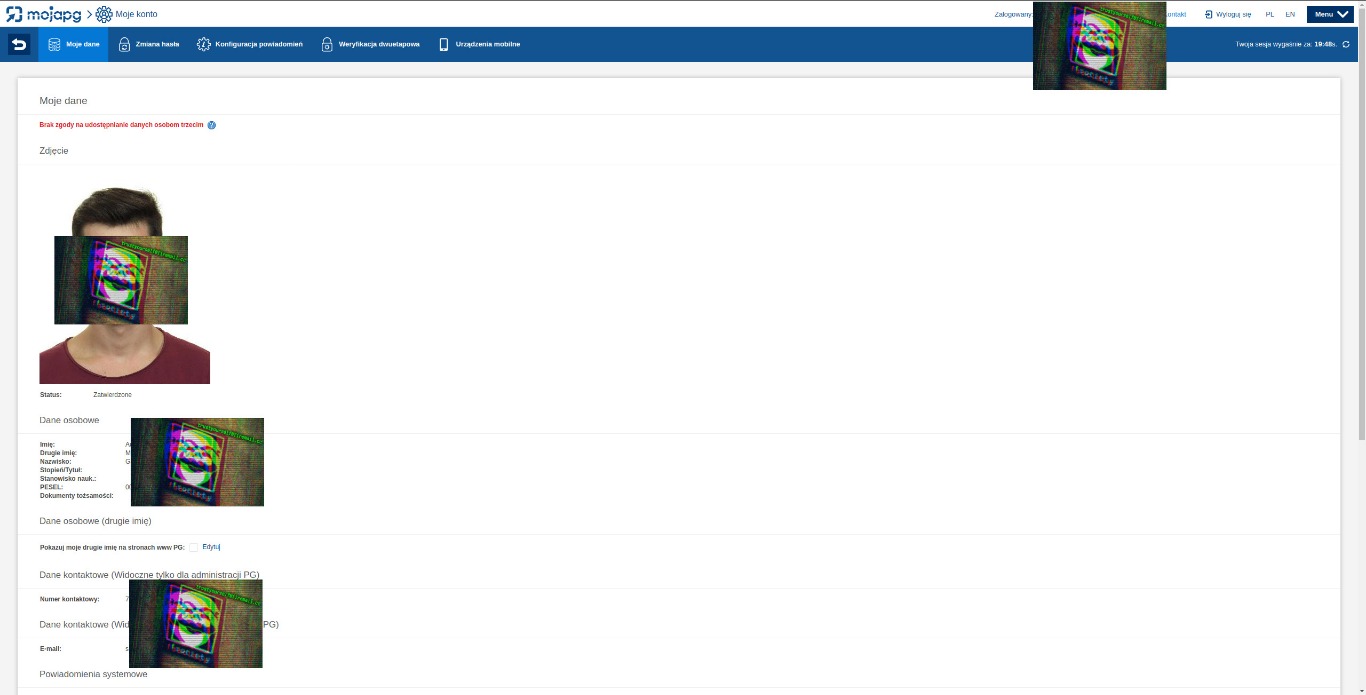1366x695 pixels.
Task: Click the mojapg logo
Action: coord(44,14)
